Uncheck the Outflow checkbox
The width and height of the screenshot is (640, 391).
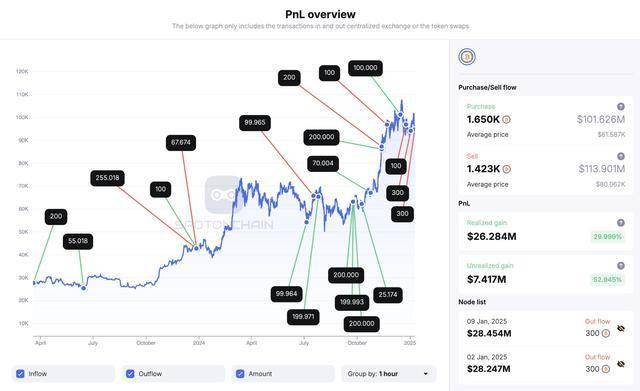[130, 373]
